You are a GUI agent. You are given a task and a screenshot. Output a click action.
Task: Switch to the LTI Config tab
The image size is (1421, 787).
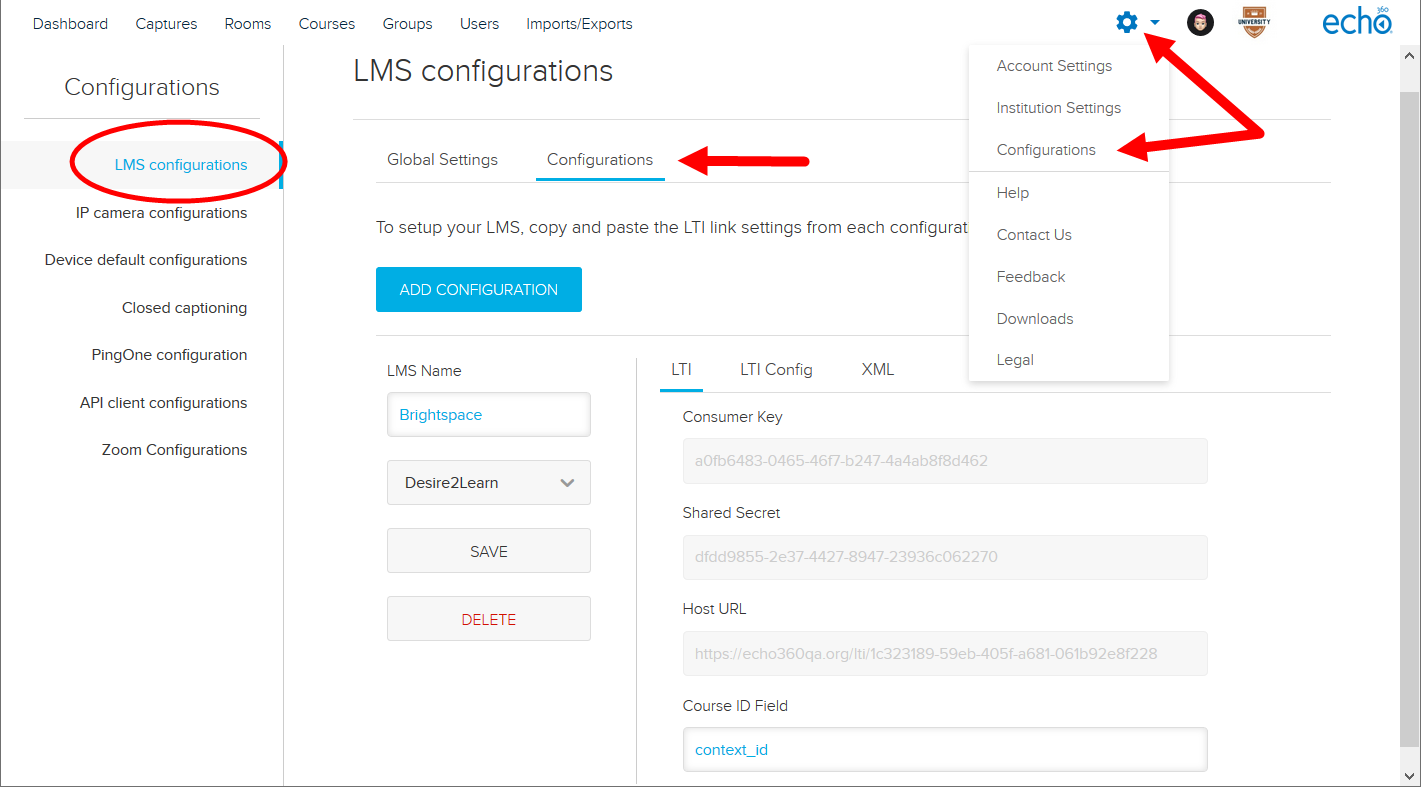tap(776, 370)
